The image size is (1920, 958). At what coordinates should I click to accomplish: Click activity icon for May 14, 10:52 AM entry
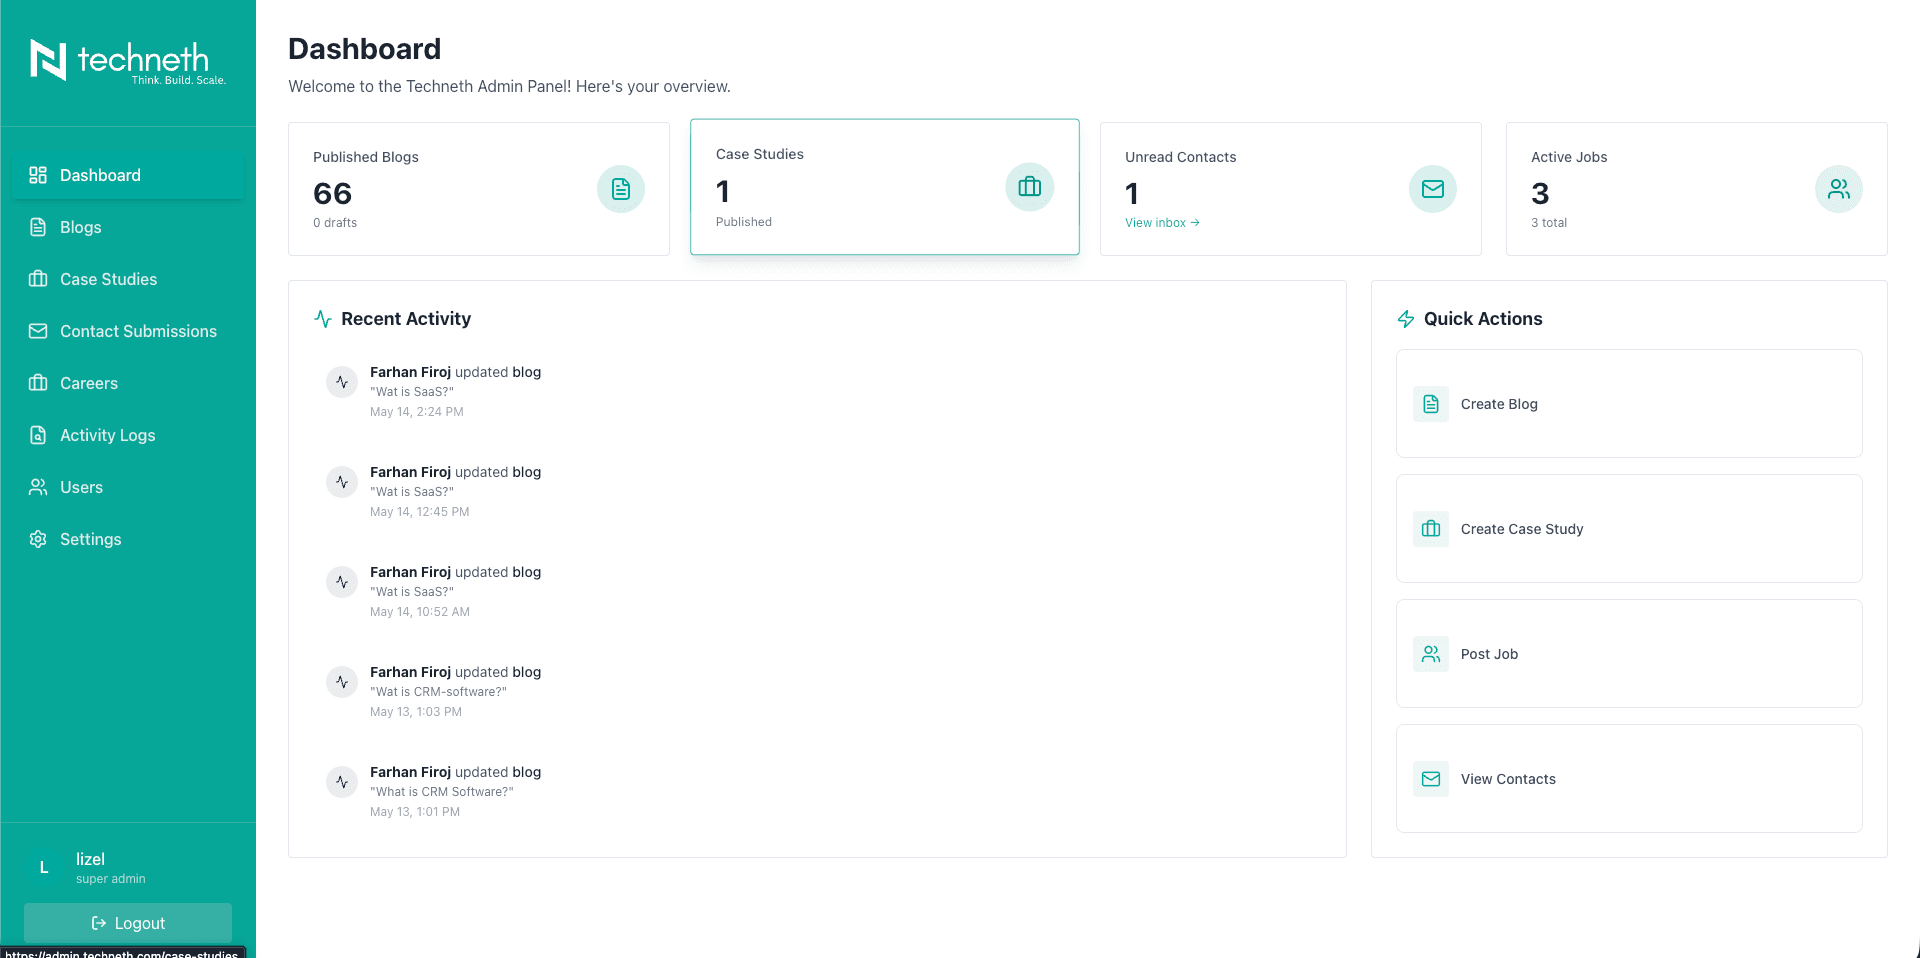(342, 582)
